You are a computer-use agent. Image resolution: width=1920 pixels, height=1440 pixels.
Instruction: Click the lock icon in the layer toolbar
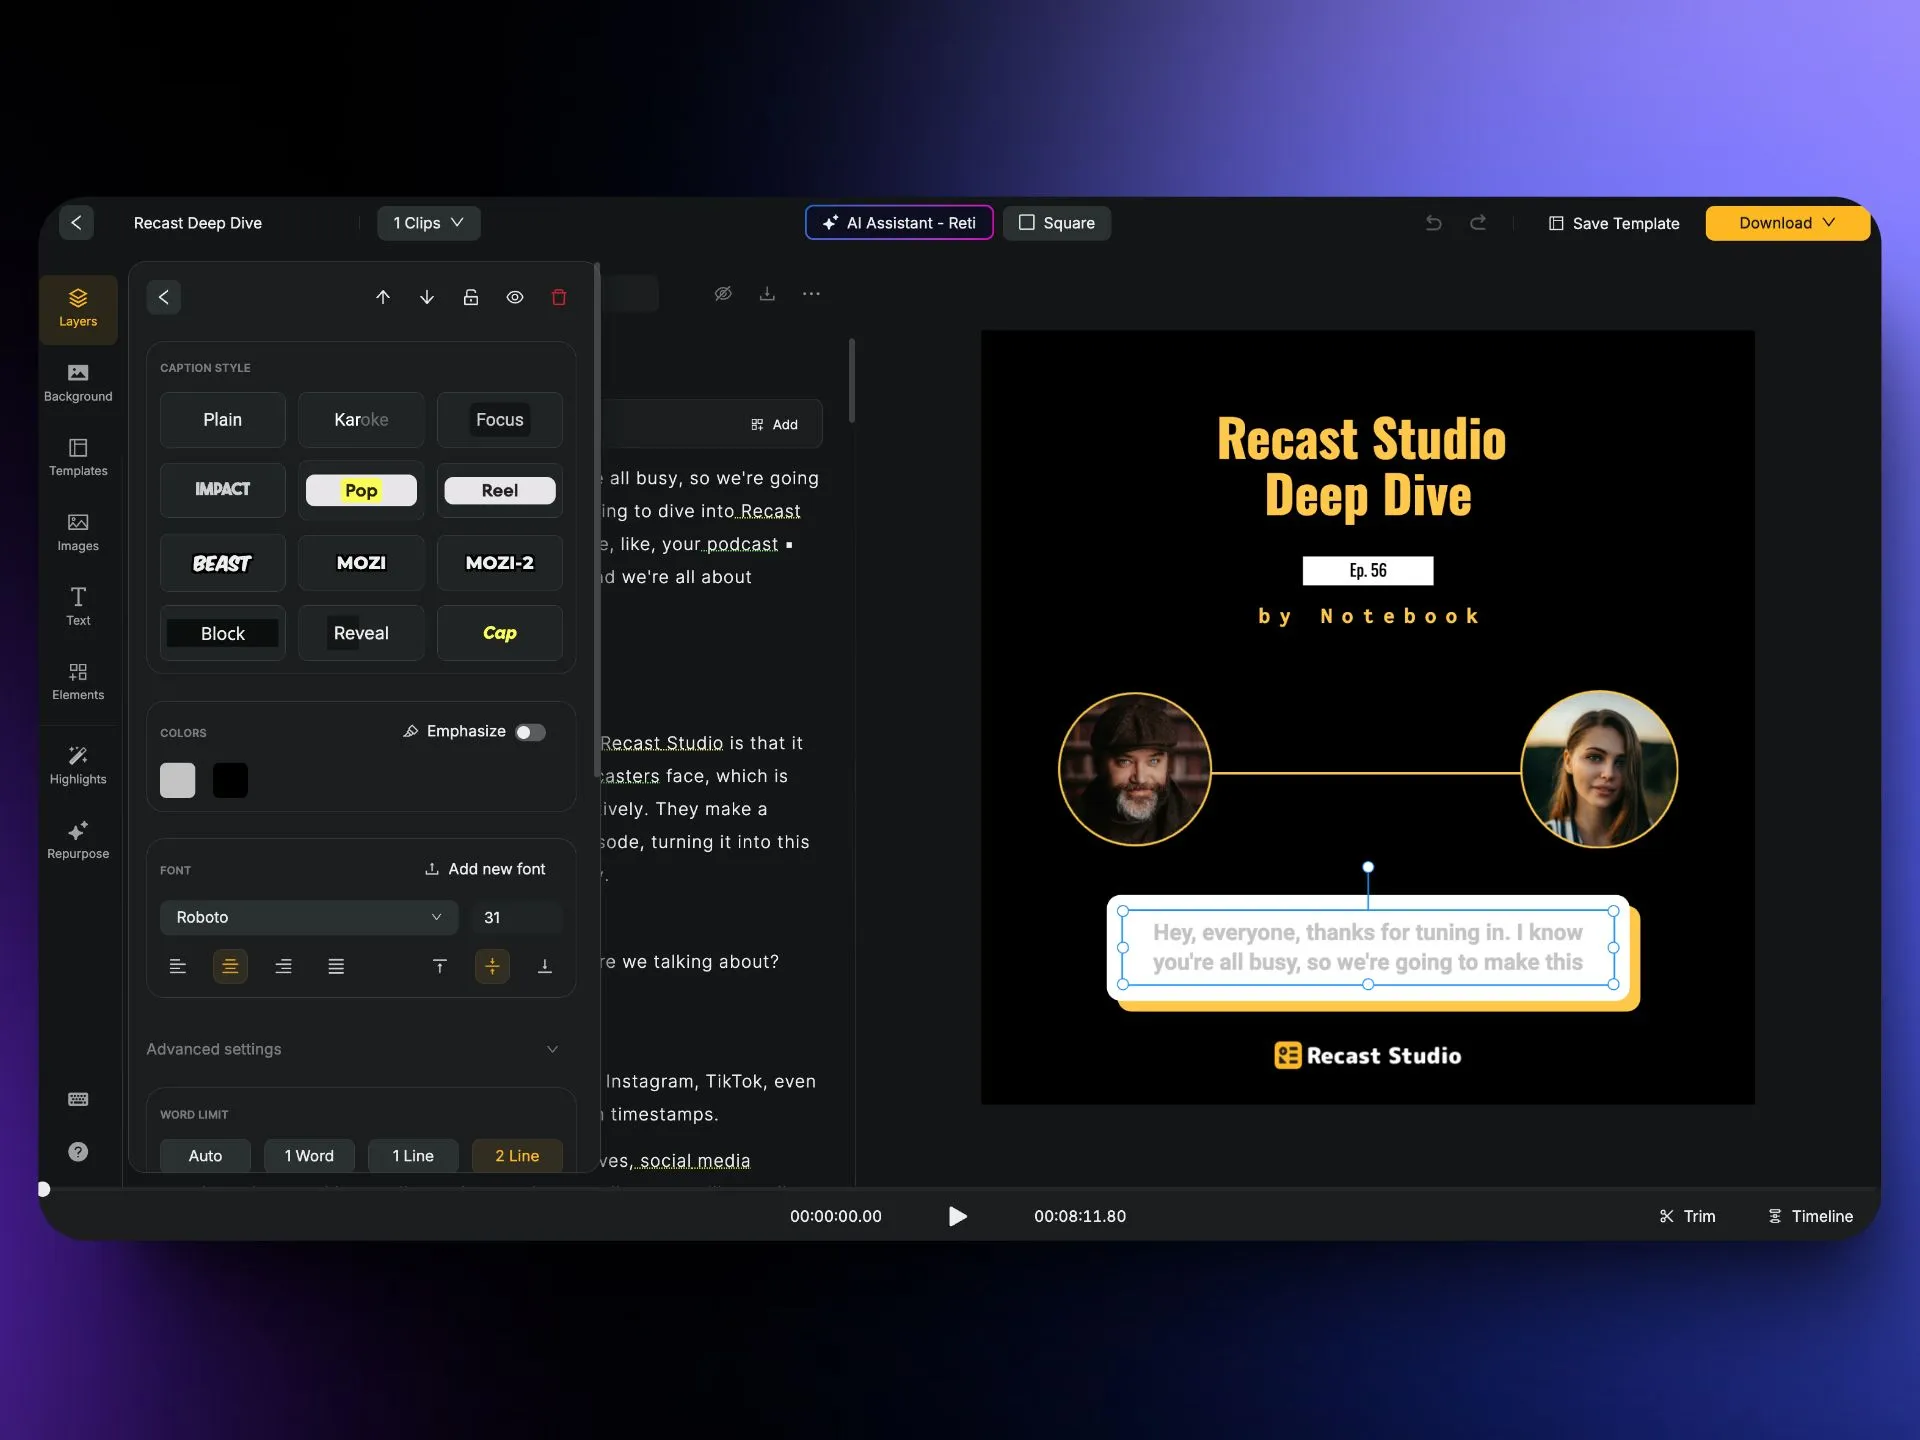click(471, 297)
